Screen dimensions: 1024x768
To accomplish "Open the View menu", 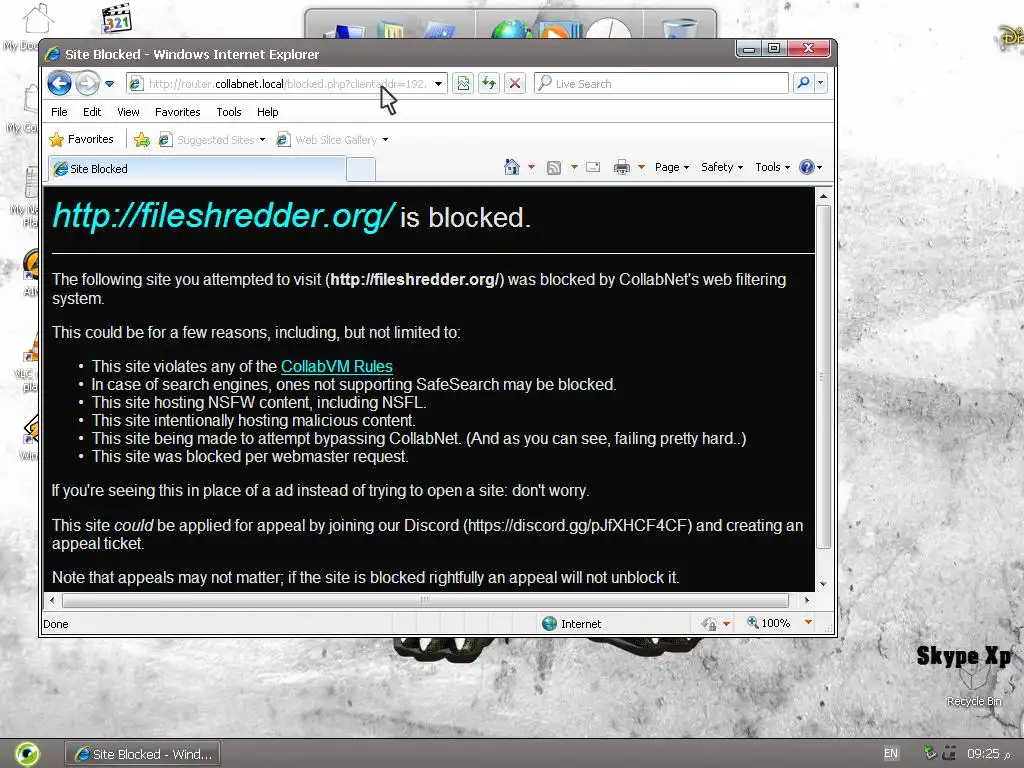I will pos(129,112).
